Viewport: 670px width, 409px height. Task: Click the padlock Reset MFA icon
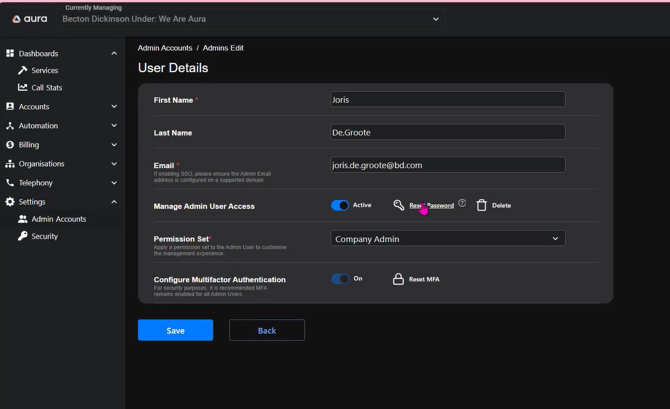[398, 279]
